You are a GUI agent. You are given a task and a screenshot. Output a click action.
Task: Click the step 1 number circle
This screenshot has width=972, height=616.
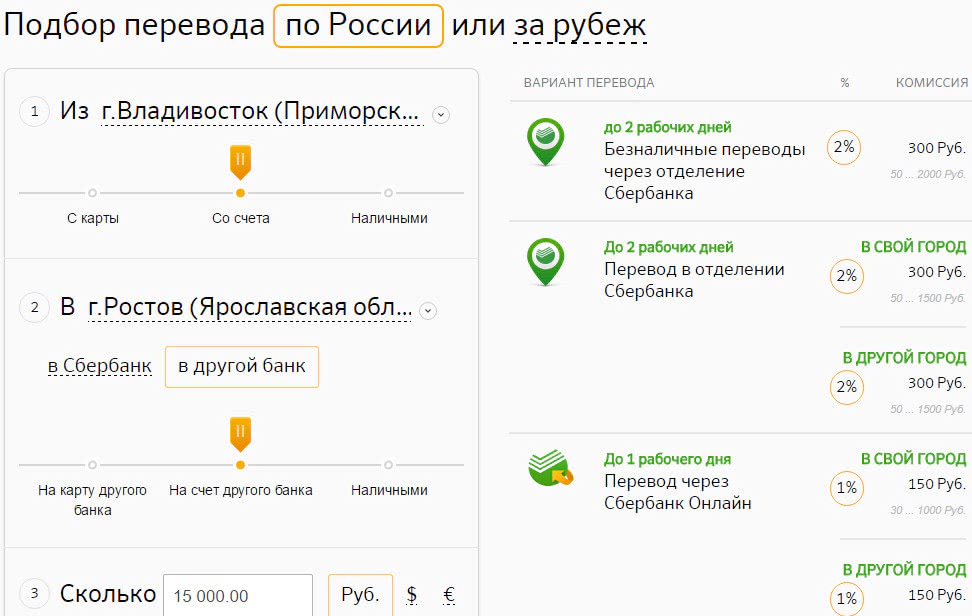tap(34, 112)
